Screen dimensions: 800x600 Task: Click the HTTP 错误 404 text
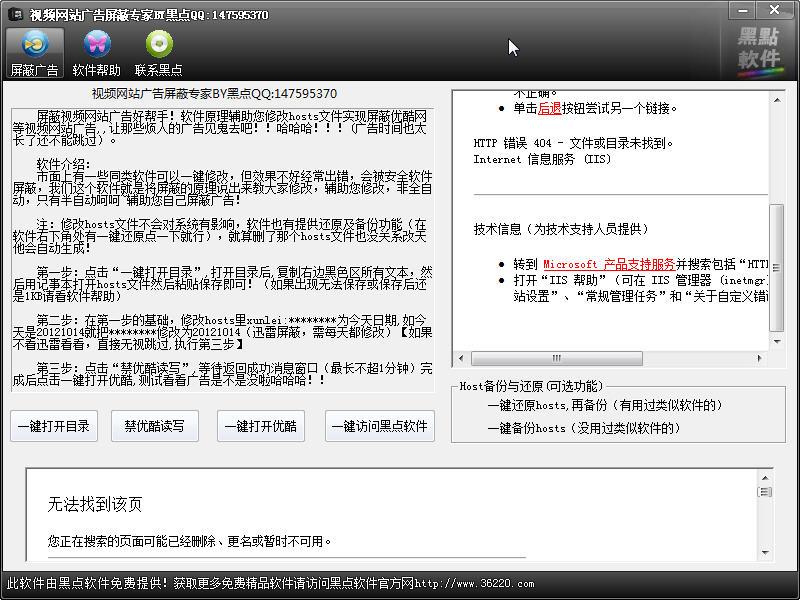click(x=573, y=143)
